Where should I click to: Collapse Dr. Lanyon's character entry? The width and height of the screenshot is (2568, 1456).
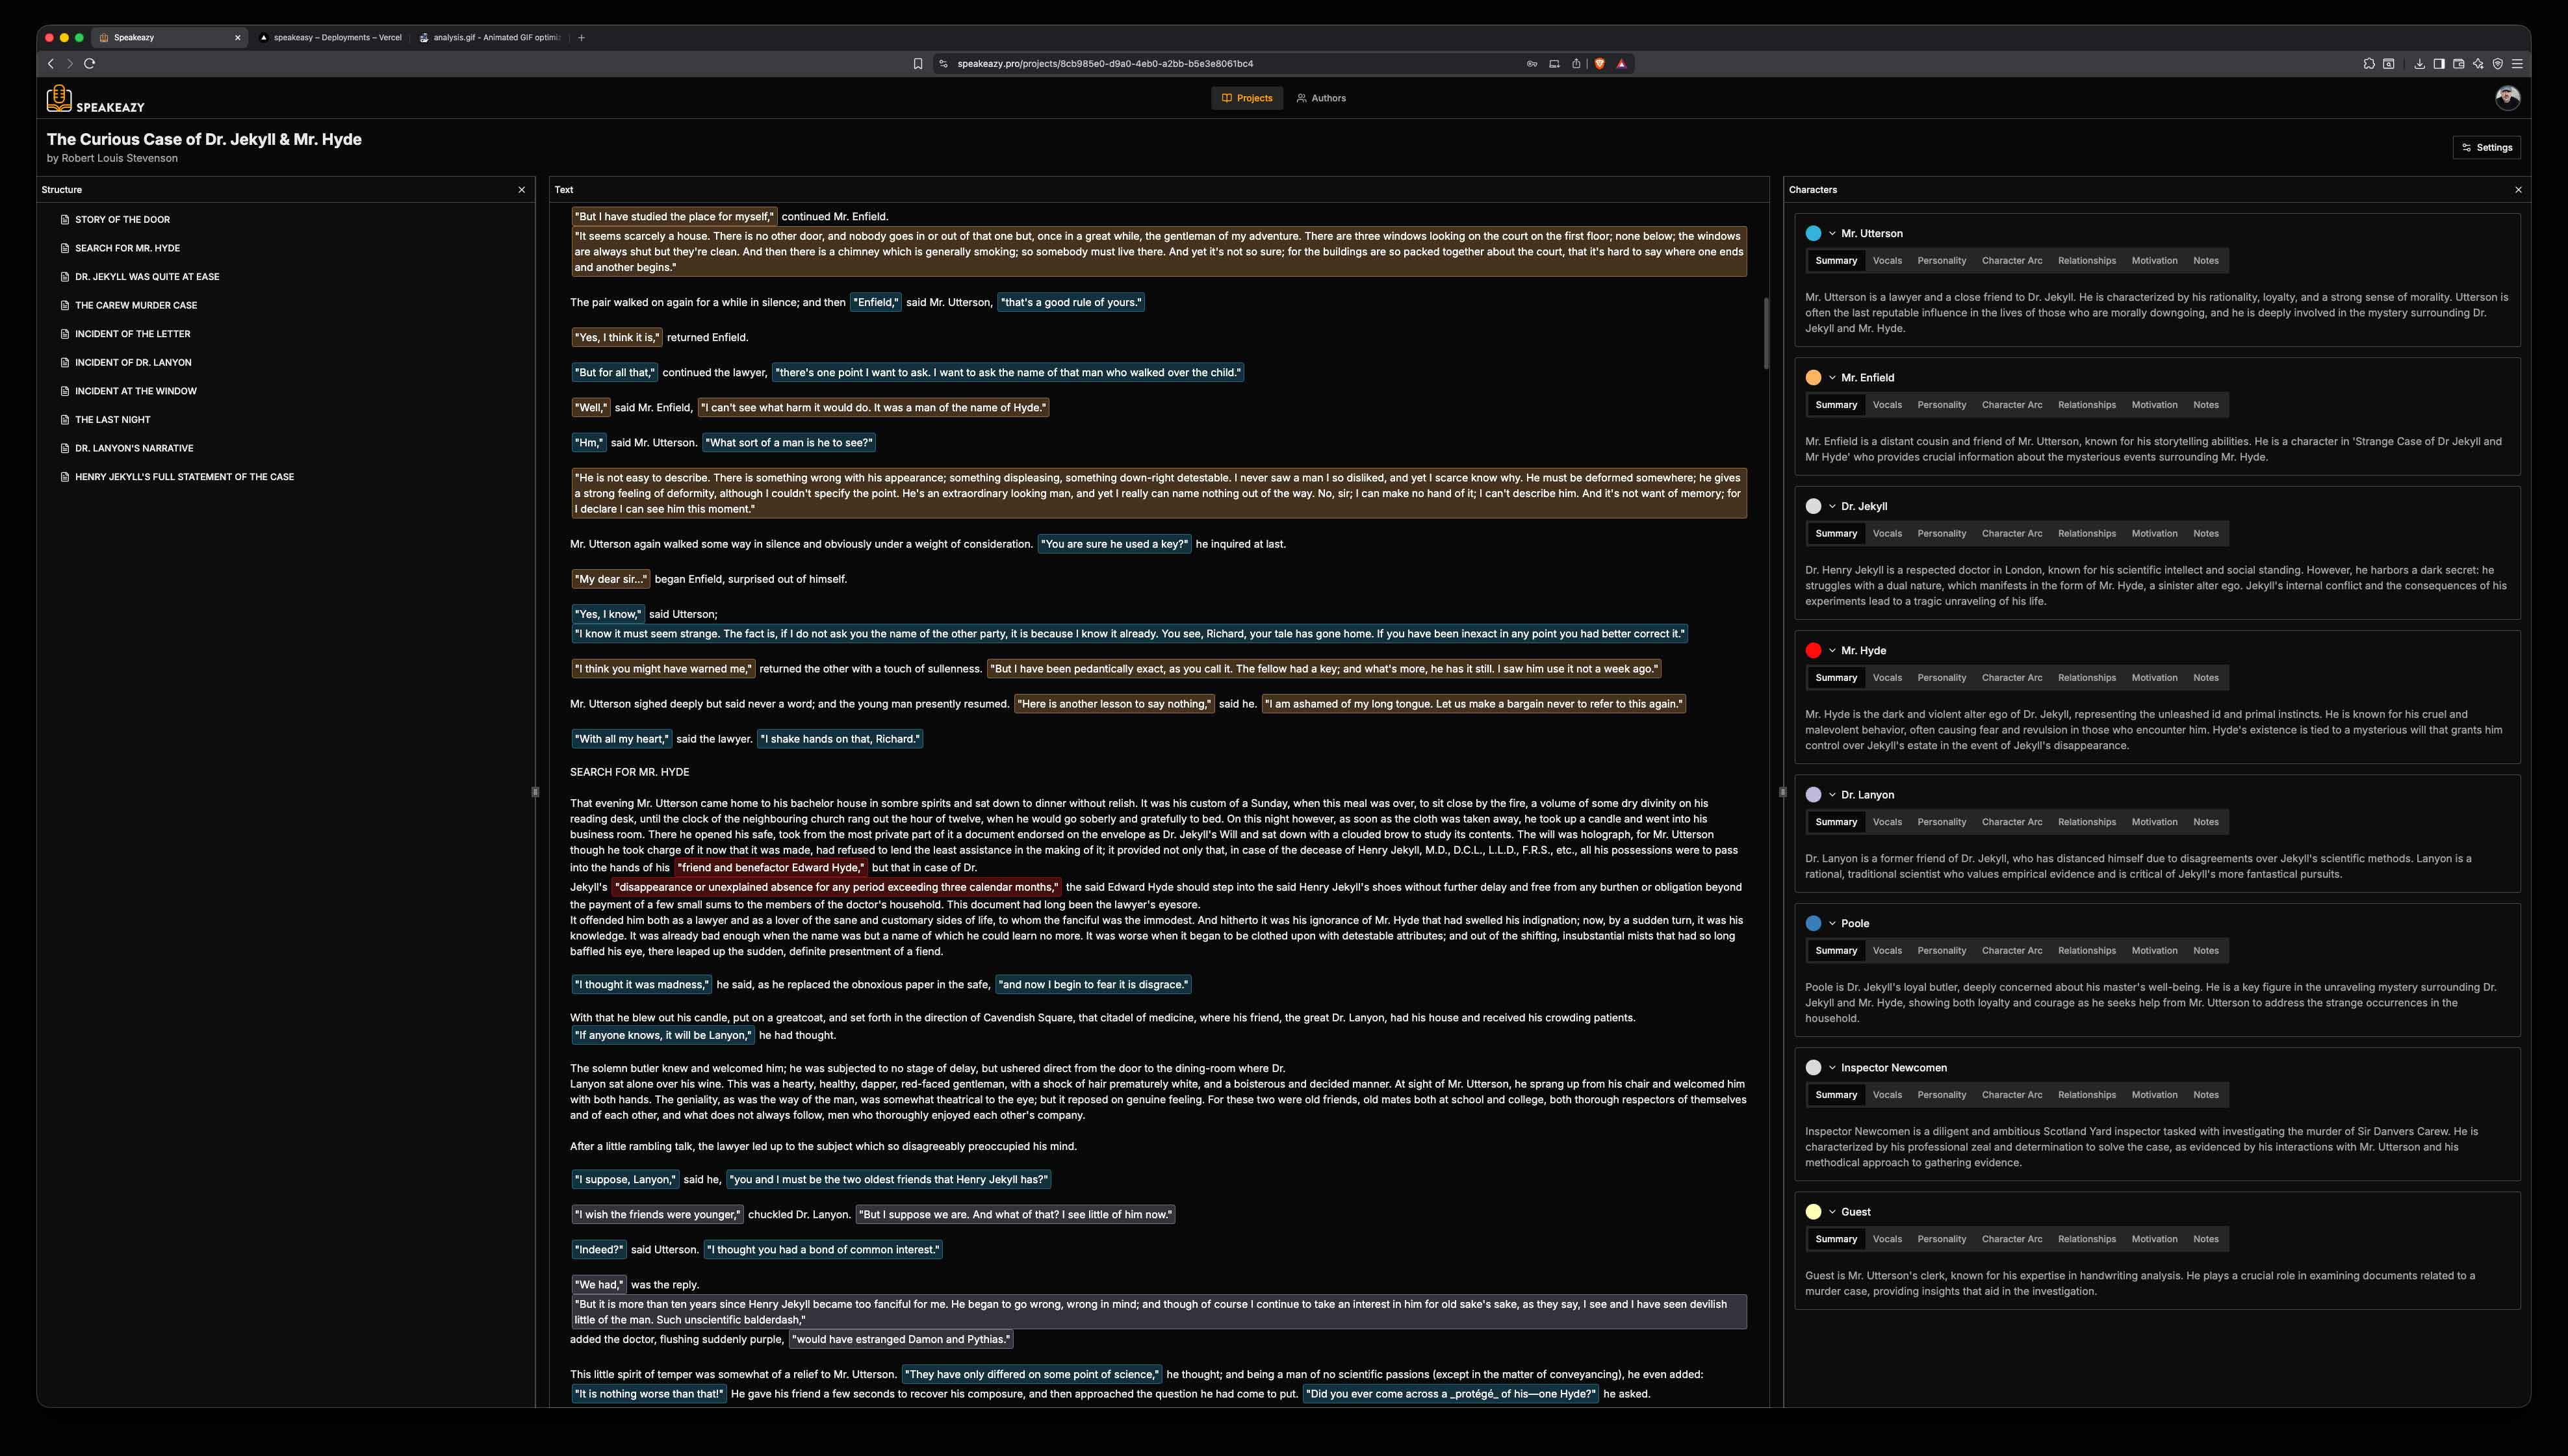pyautogui.click(x=1832, y=794)
